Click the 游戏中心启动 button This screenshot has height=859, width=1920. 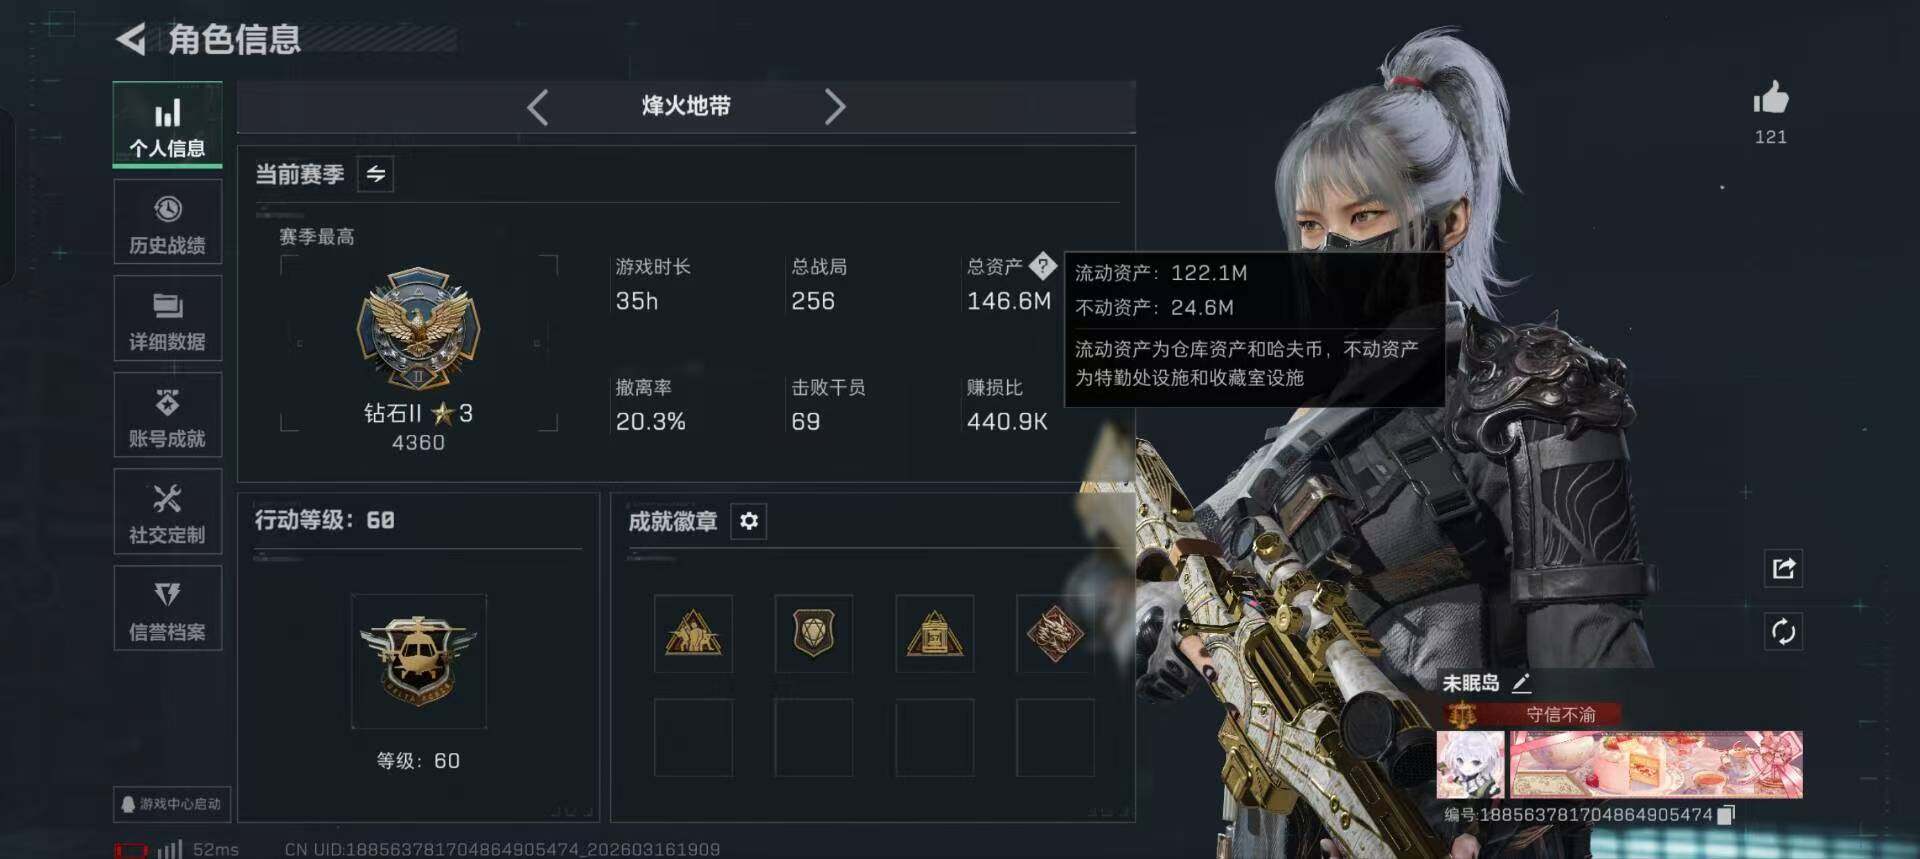pos(171,804)
